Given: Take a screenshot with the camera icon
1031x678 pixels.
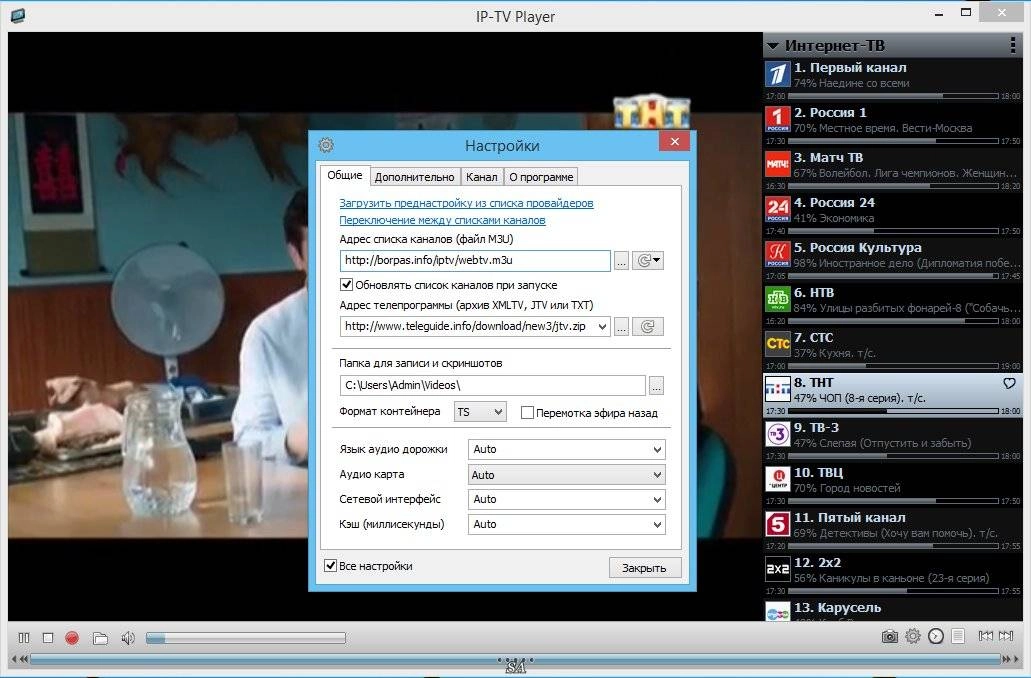Looking at the screenshot, I should [x=890, y=636].
